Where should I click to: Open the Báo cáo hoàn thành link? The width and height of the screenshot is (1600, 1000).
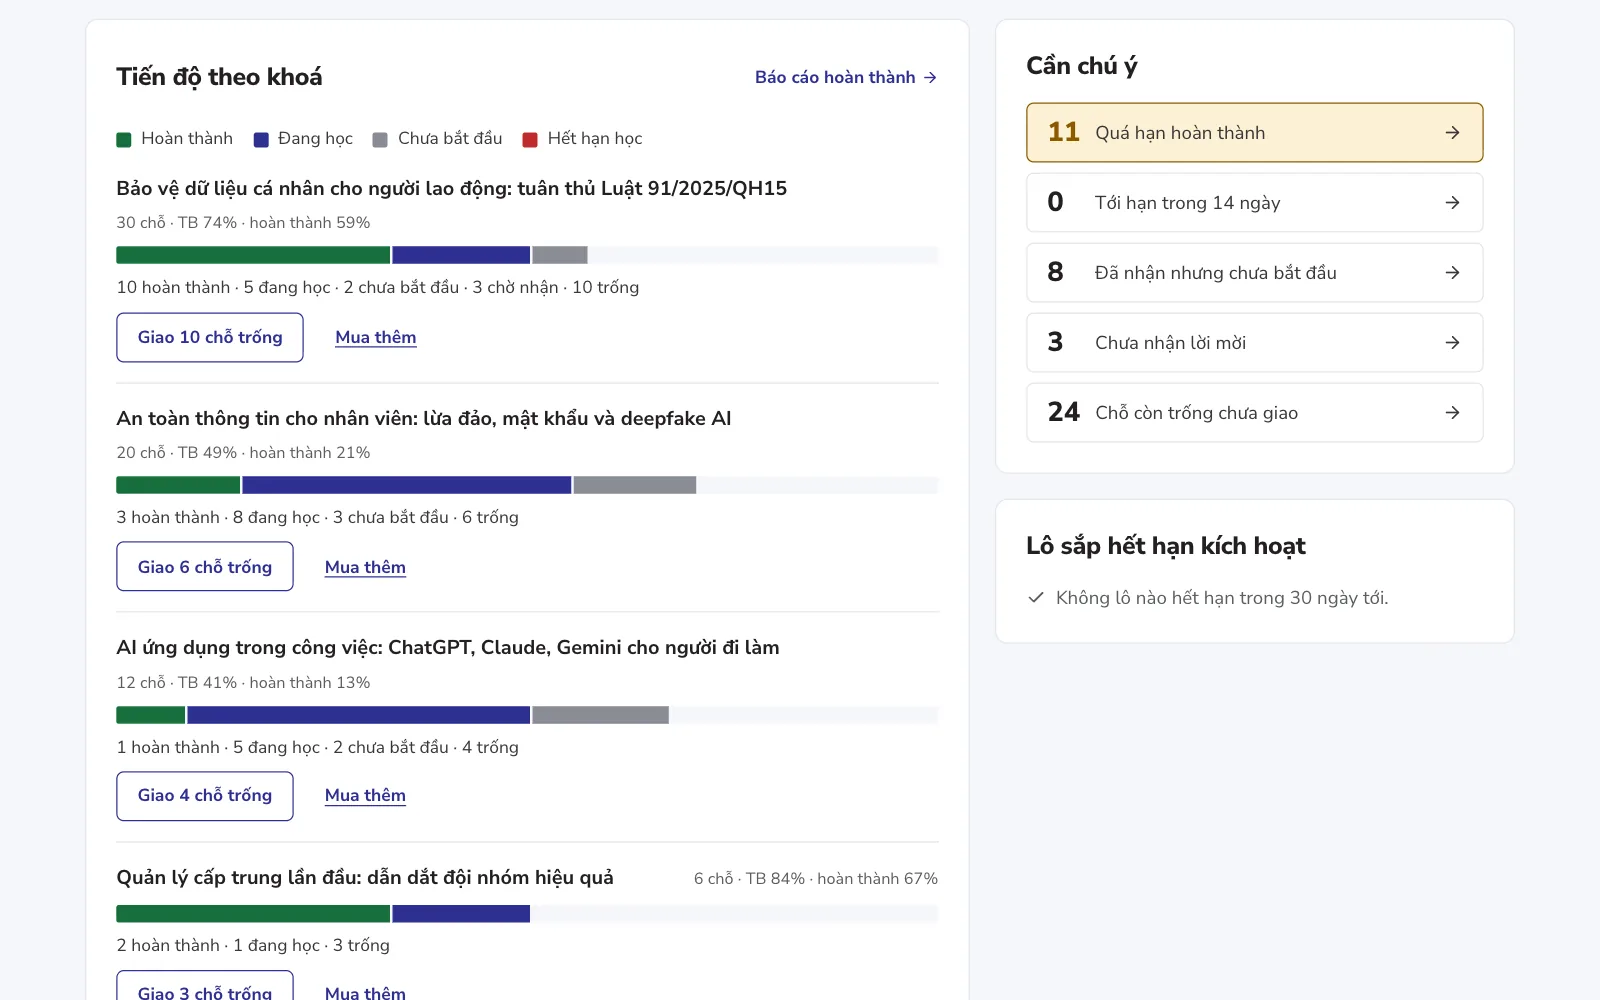tap(845, 77)
